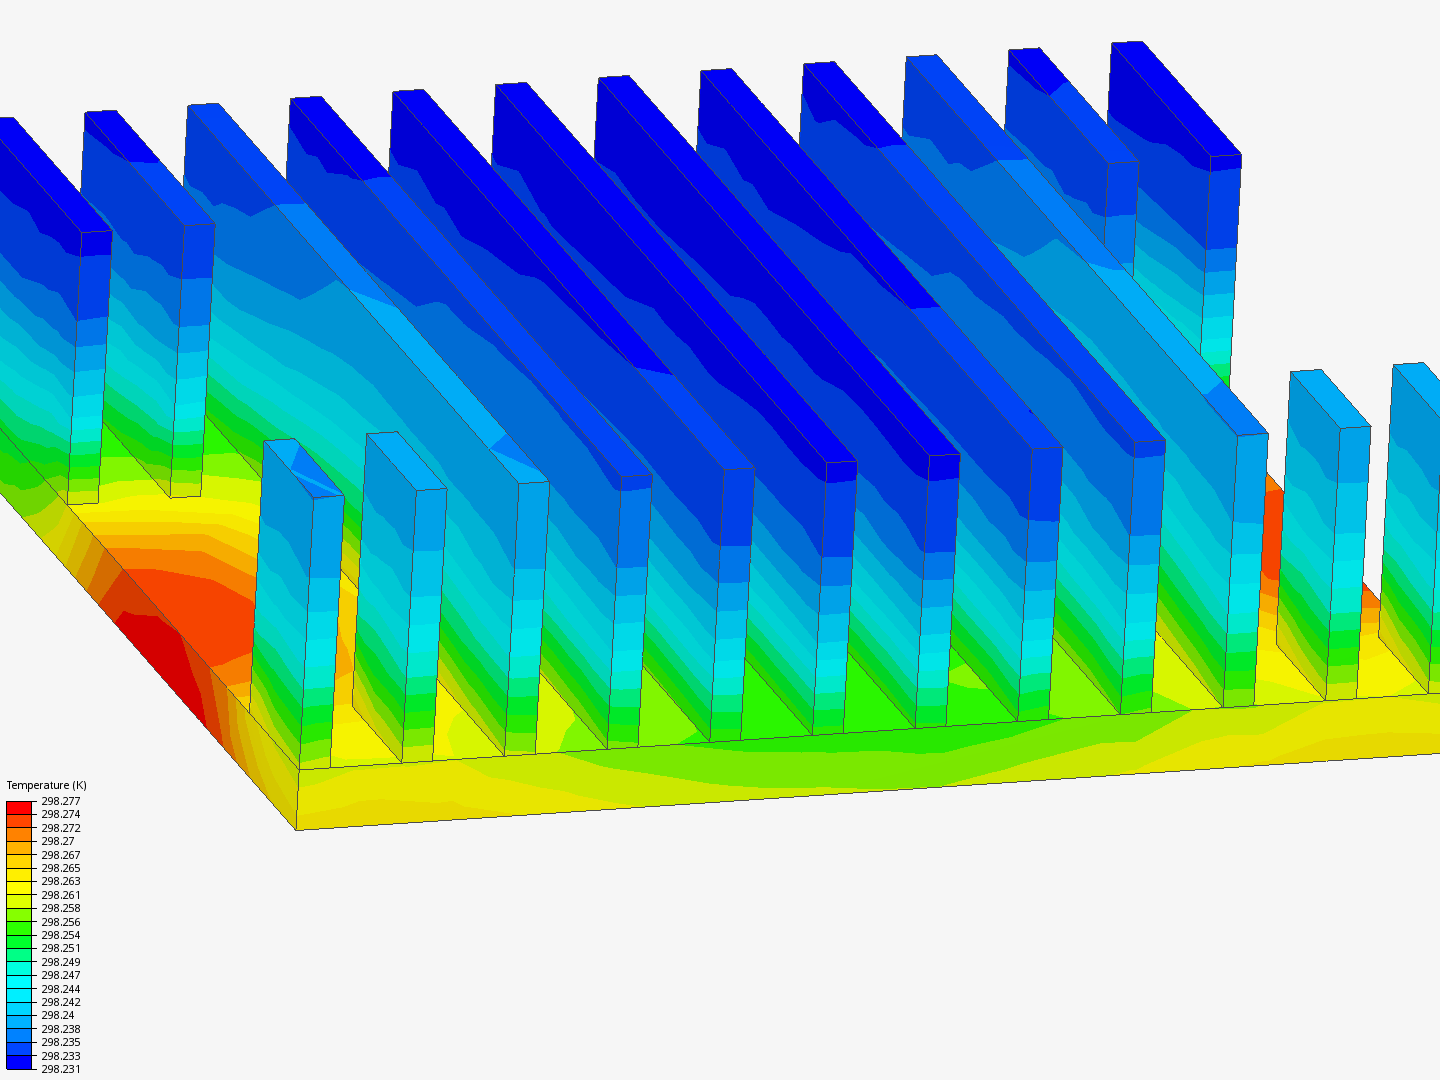
Task: Click the 298.258 legend value
Action: 61,908
